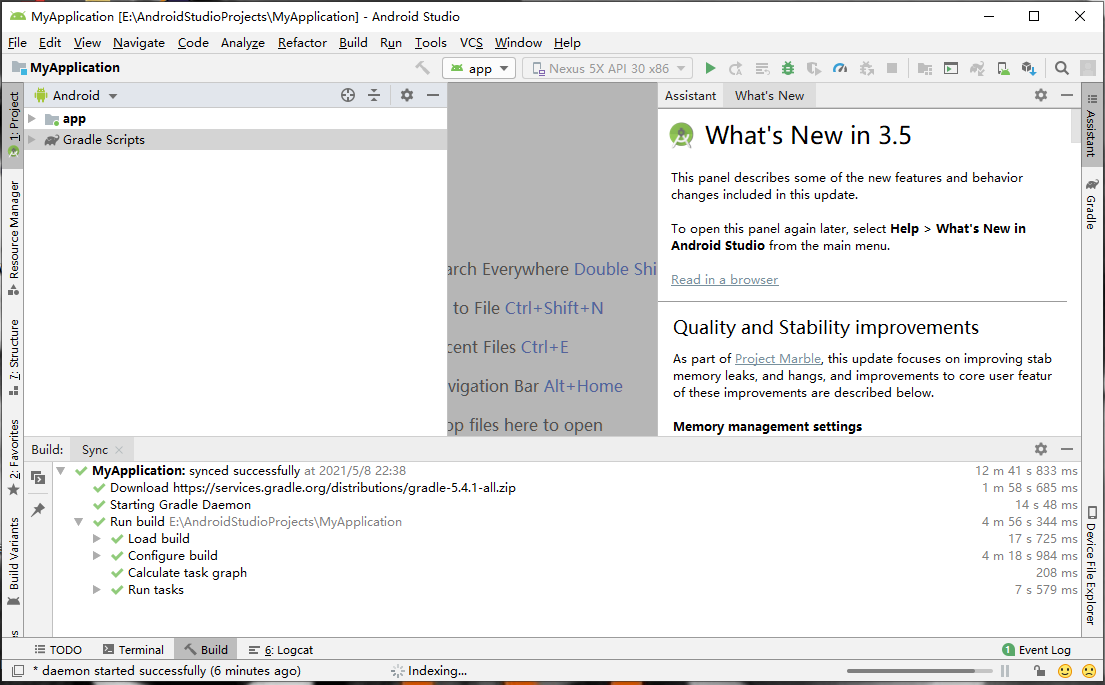
Task: Open the TODO tool window tab
Action: coord(58,650)
